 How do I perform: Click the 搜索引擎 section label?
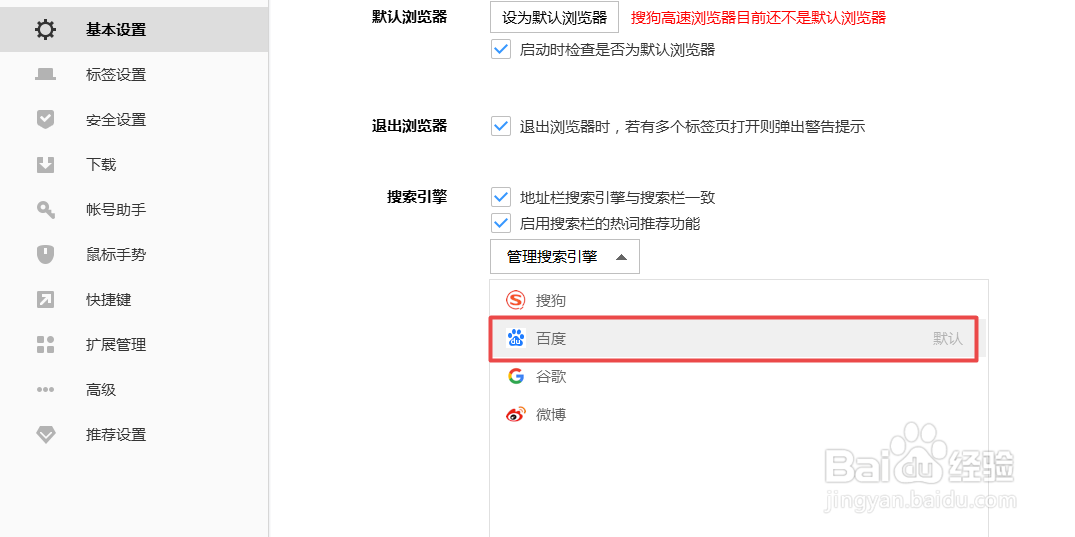point(417,198)
